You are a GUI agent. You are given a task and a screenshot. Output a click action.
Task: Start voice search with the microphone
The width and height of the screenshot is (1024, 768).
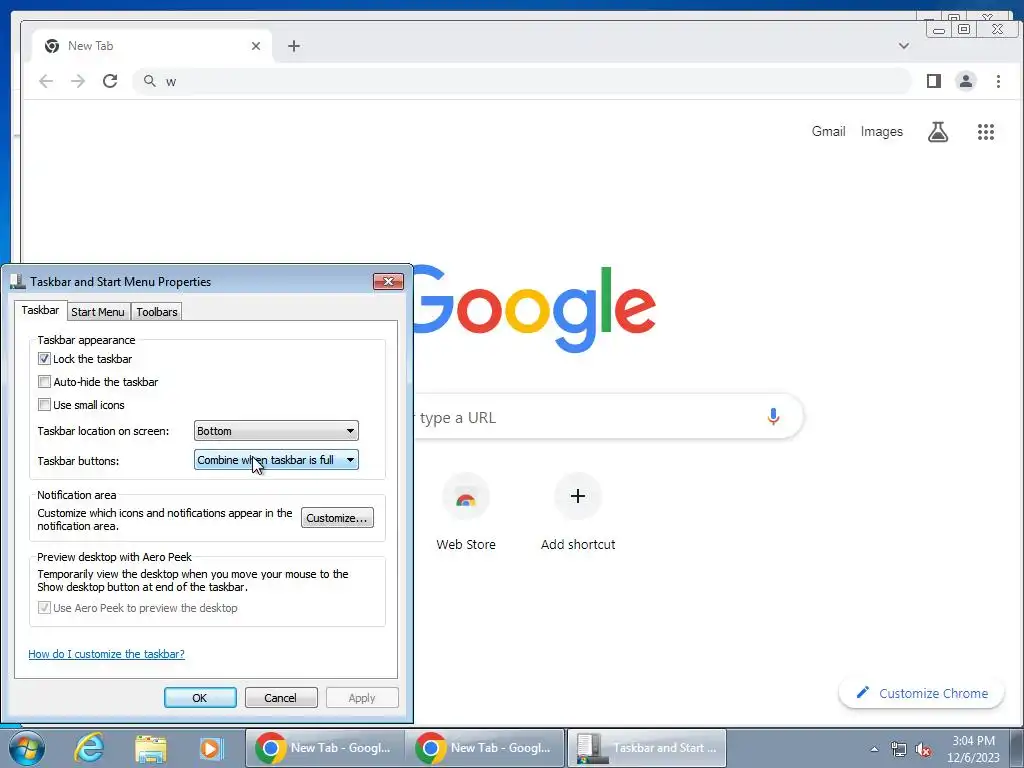click(x=773, y=417)
